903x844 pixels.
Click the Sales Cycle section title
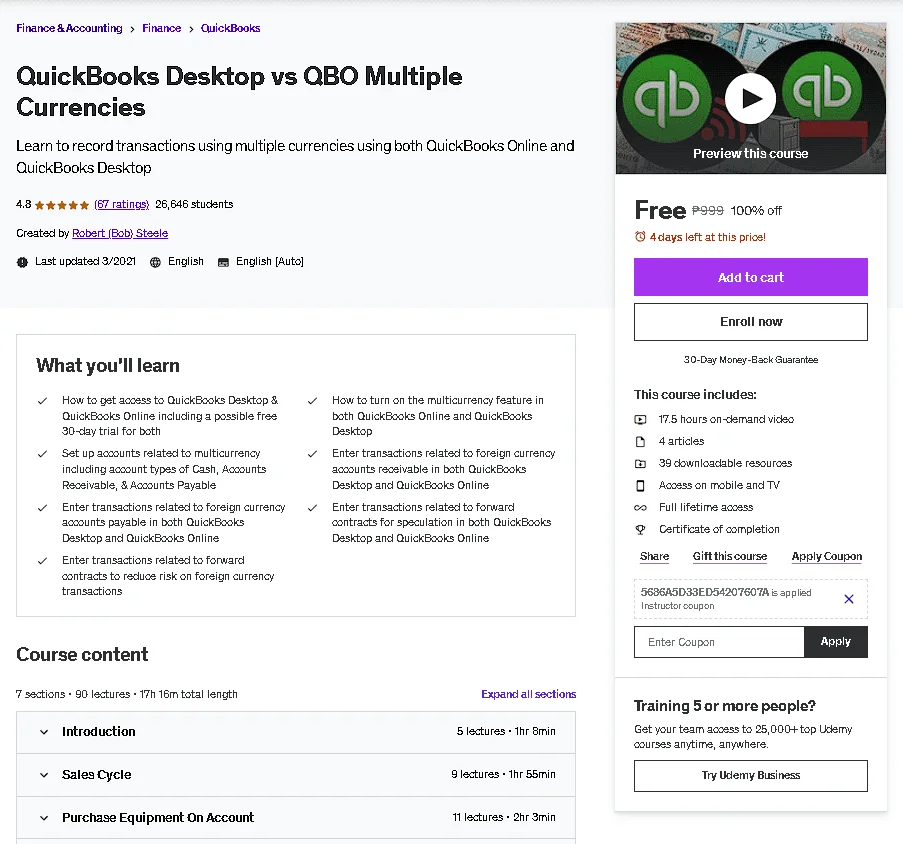96,775
